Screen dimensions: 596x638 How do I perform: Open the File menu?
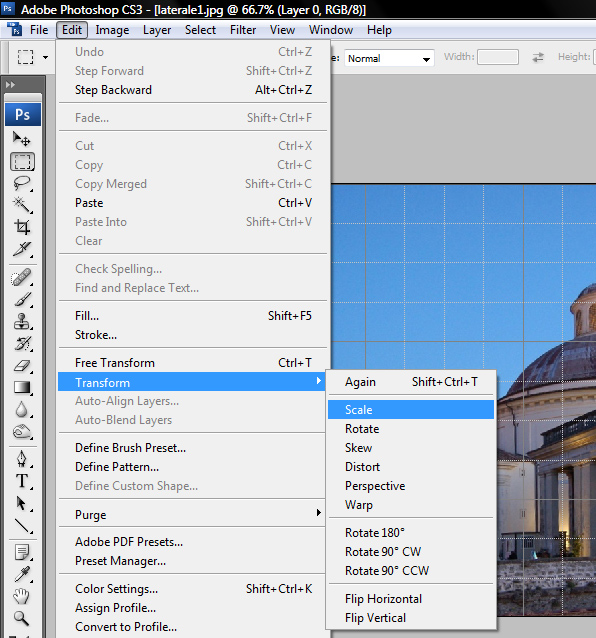39,30
